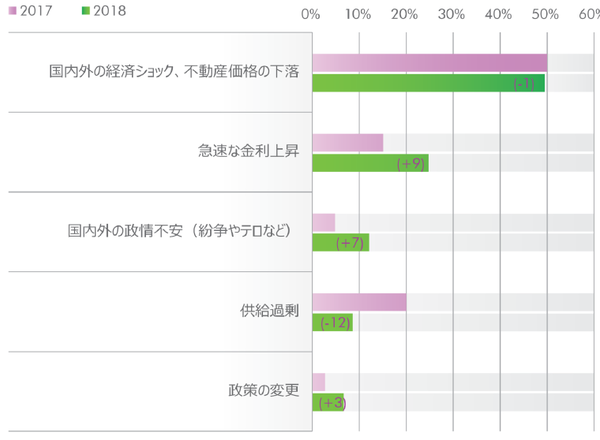Click the 30% axis tick label

451,15
